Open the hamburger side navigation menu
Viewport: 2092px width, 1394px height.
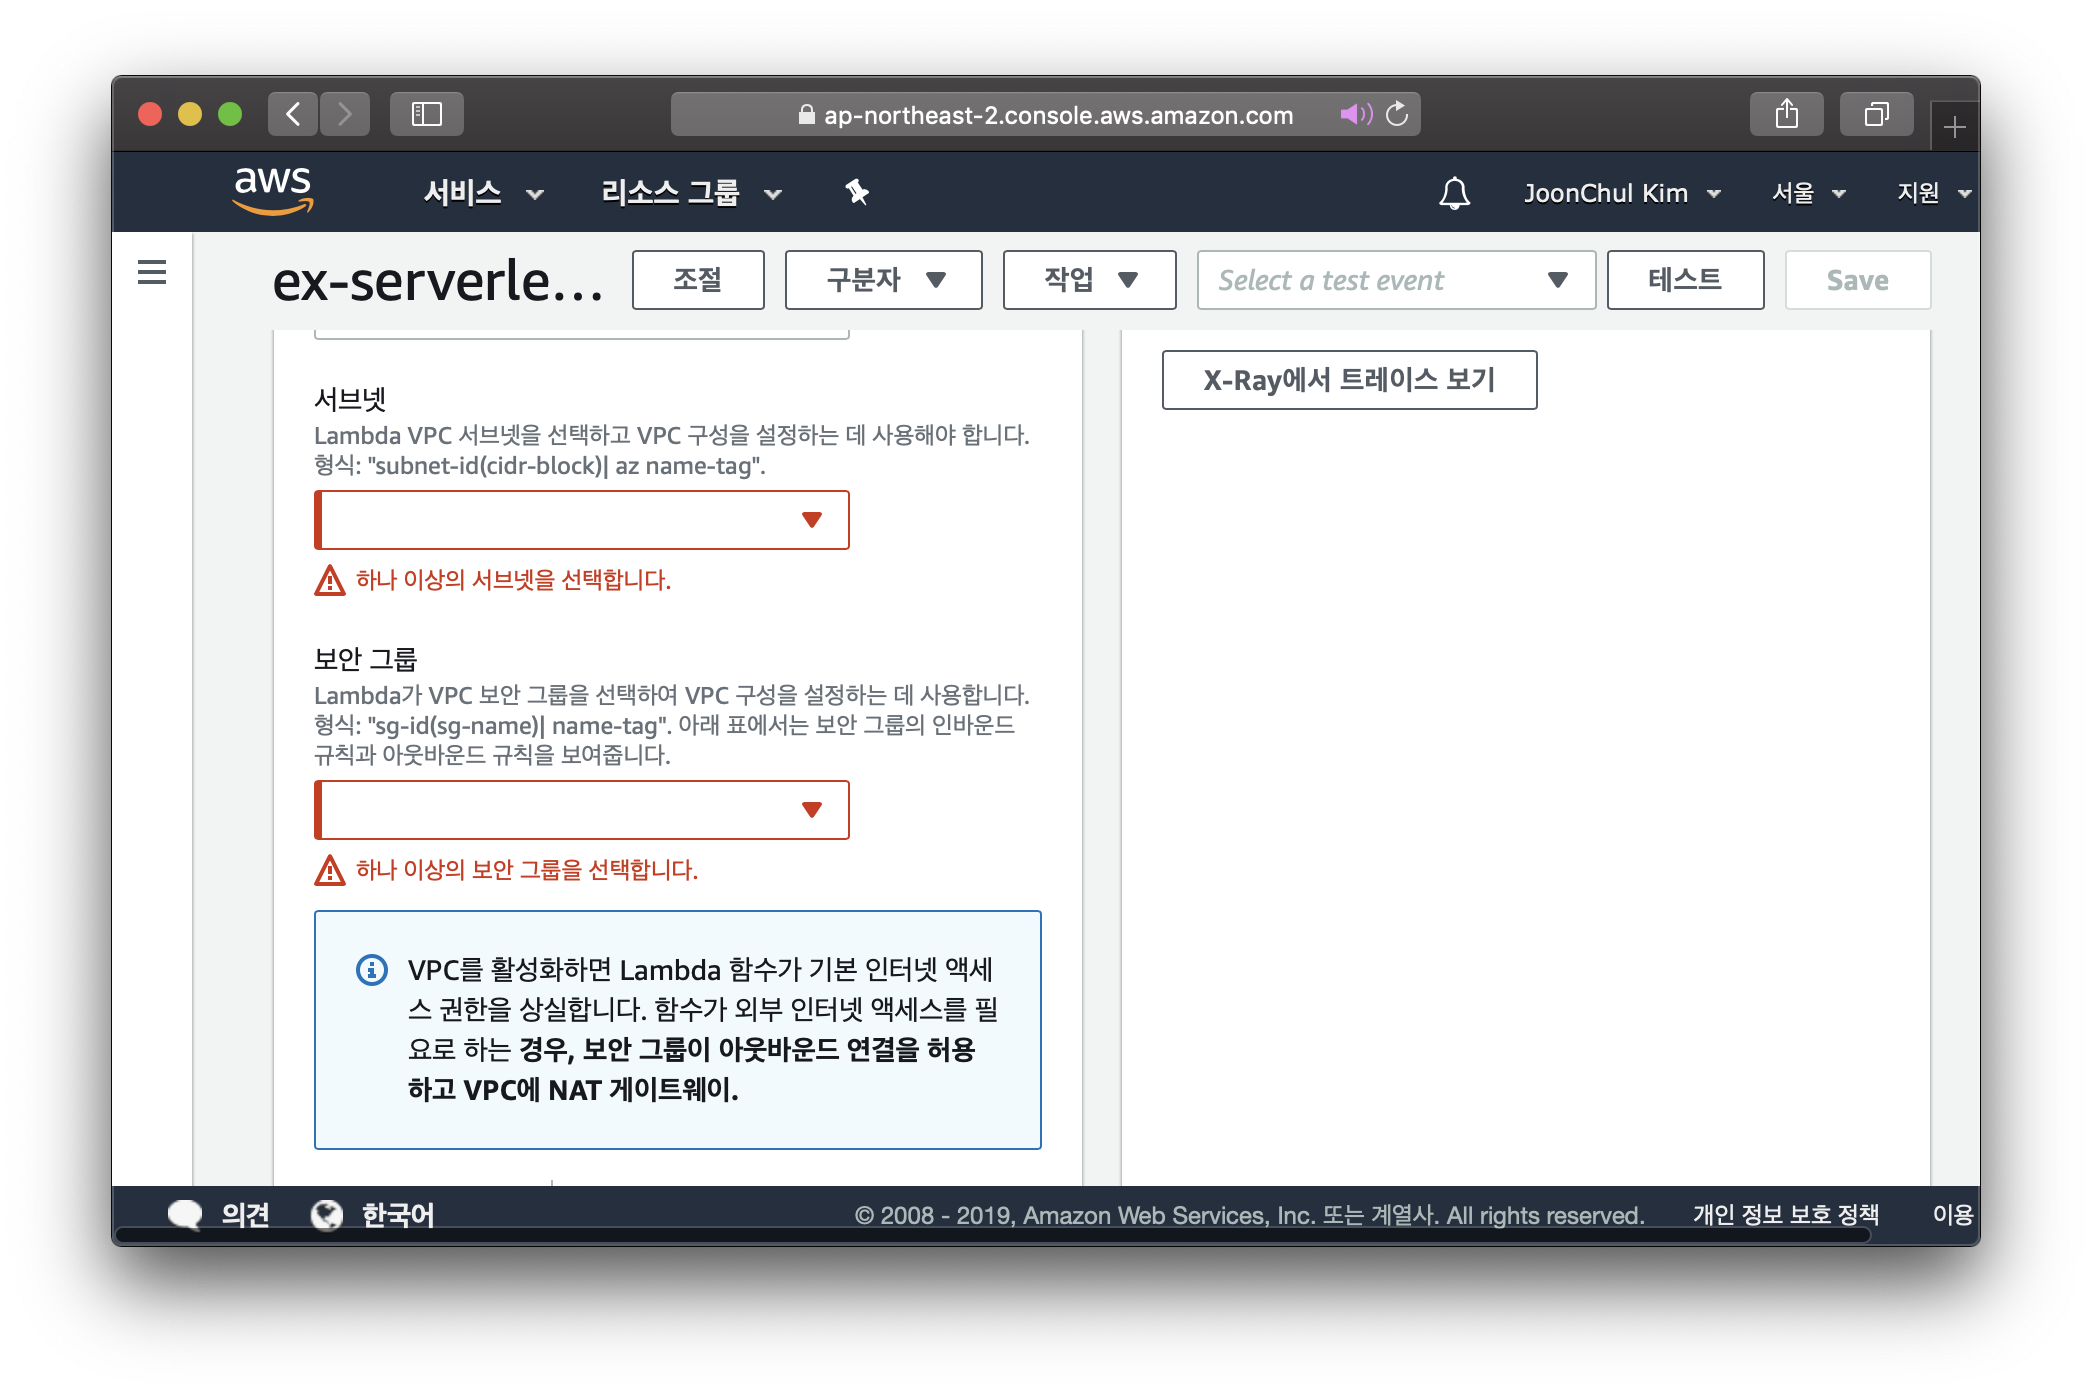tap(152, 272)
